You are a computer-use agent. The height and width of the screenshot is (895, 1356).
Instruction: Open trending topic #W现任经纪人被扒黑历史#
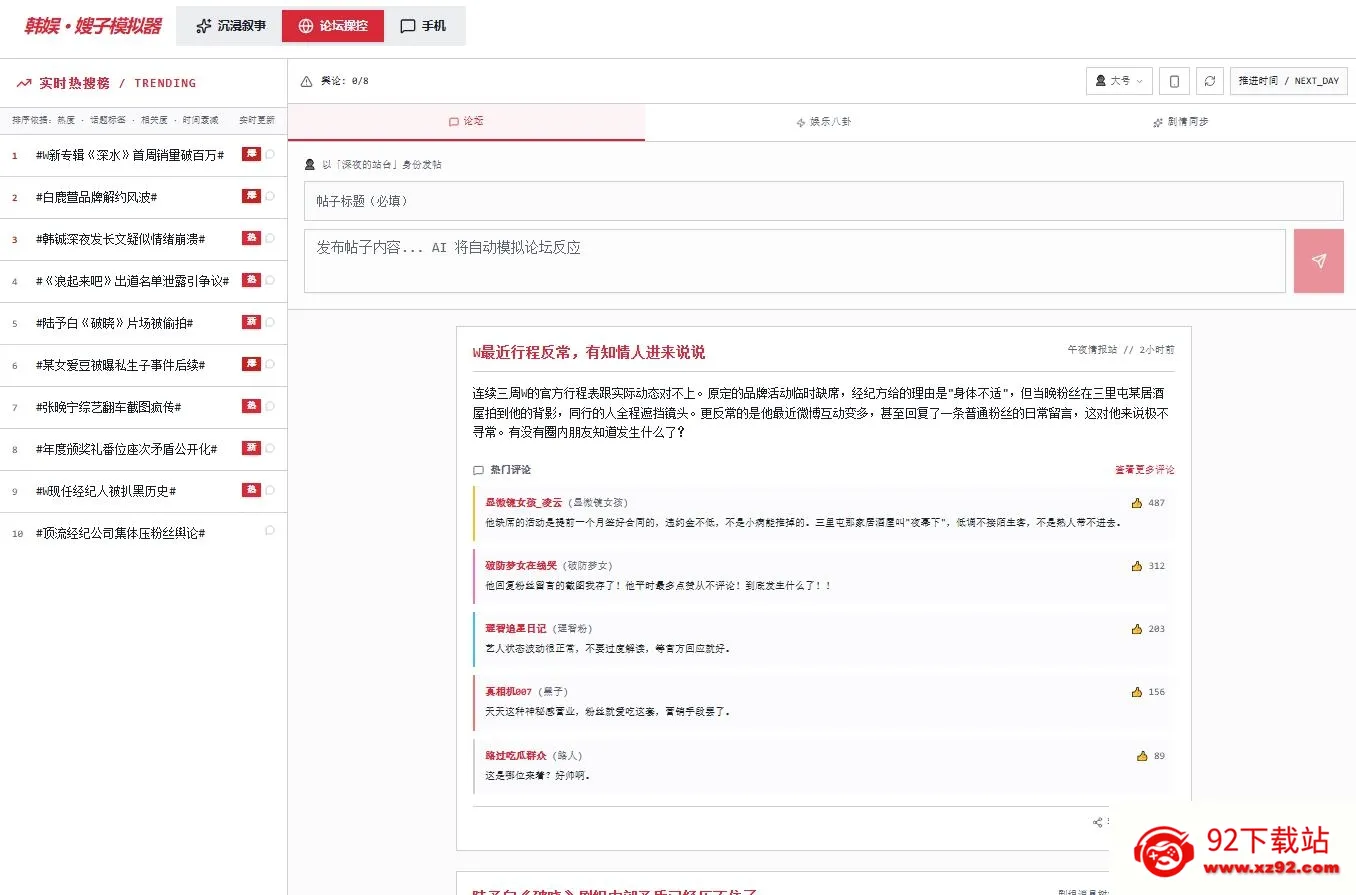(106, 491)
